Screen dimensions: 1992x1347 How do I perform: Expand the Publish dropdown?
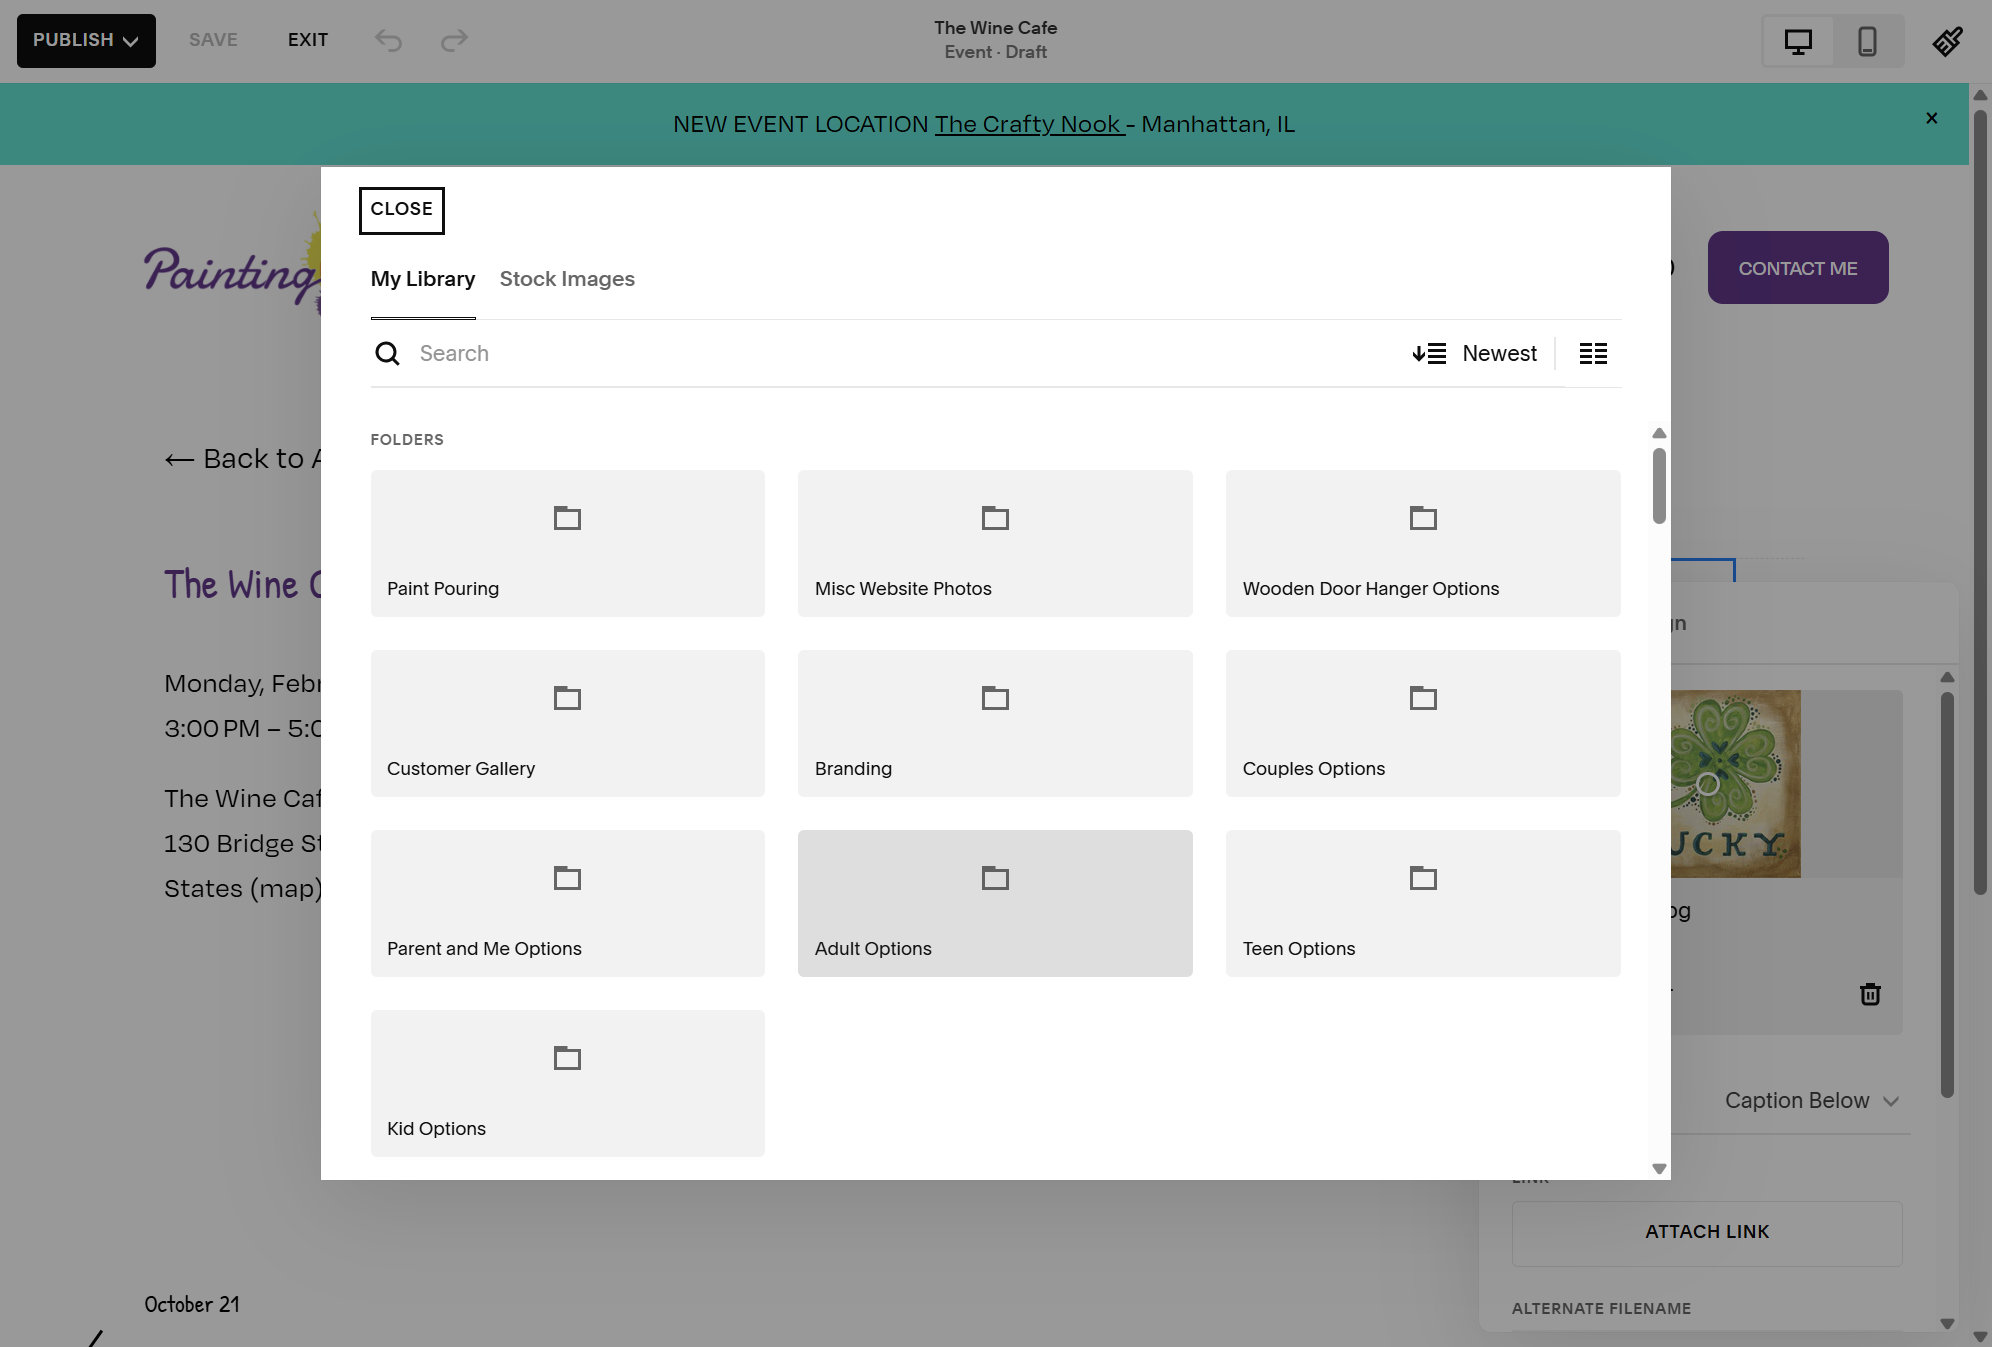[x=86, y=41]
